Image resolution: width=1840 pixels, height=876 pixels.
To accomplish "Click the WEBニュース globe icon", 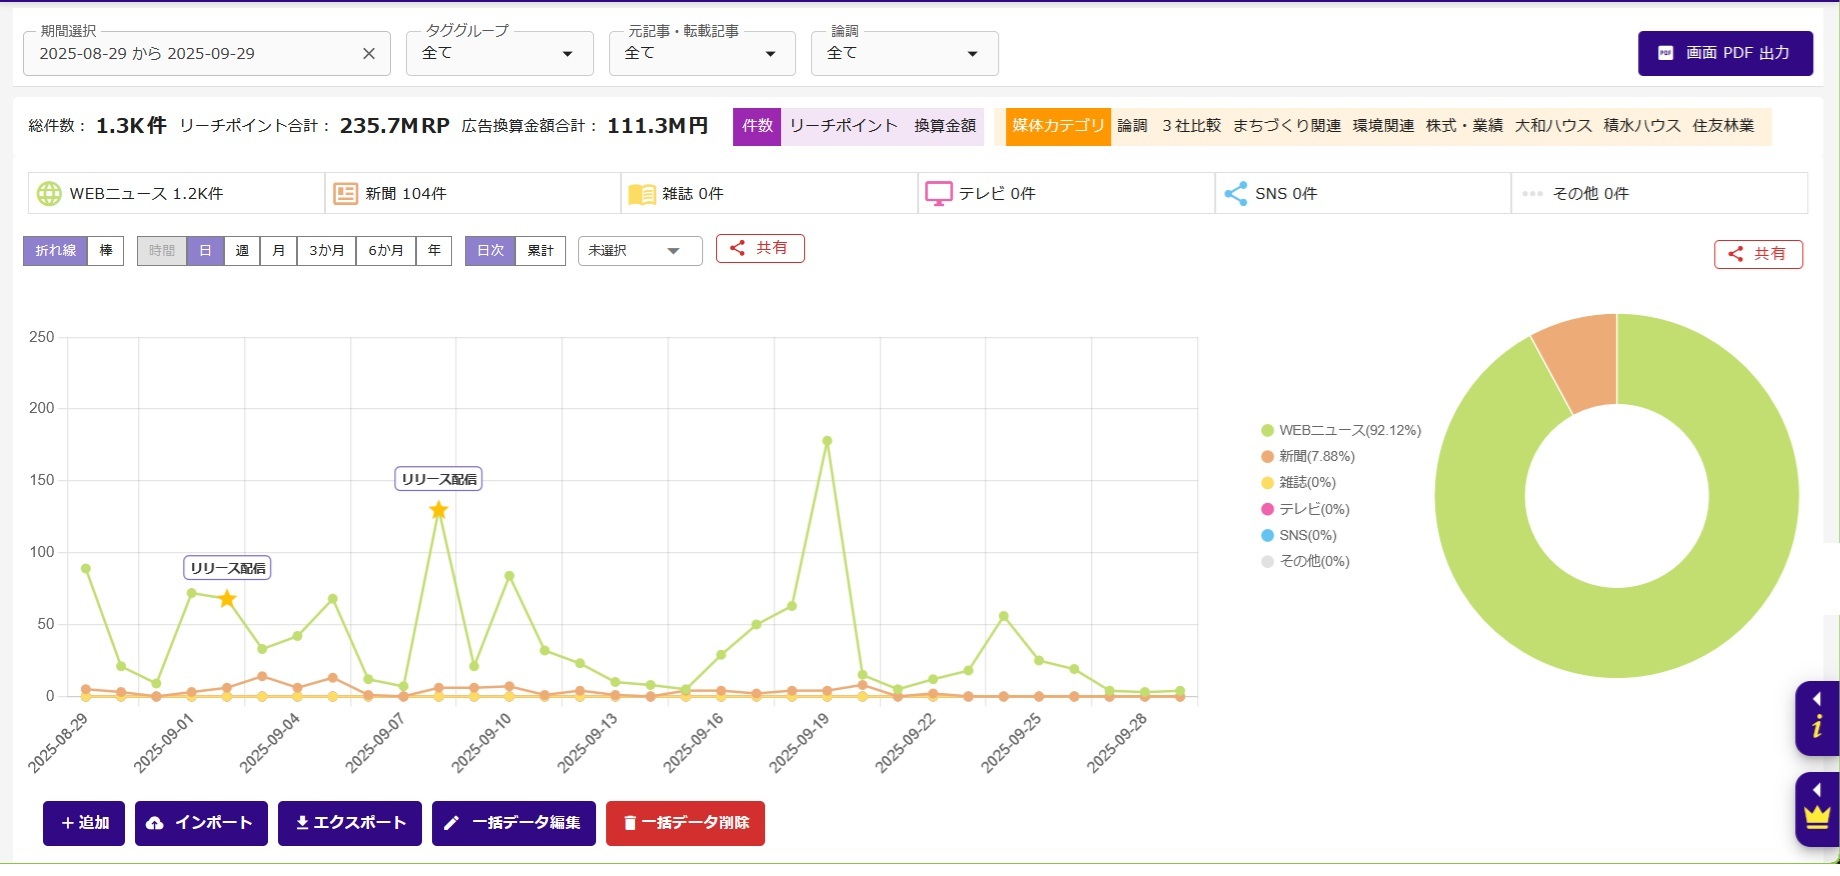I will [x=49, y=193].
